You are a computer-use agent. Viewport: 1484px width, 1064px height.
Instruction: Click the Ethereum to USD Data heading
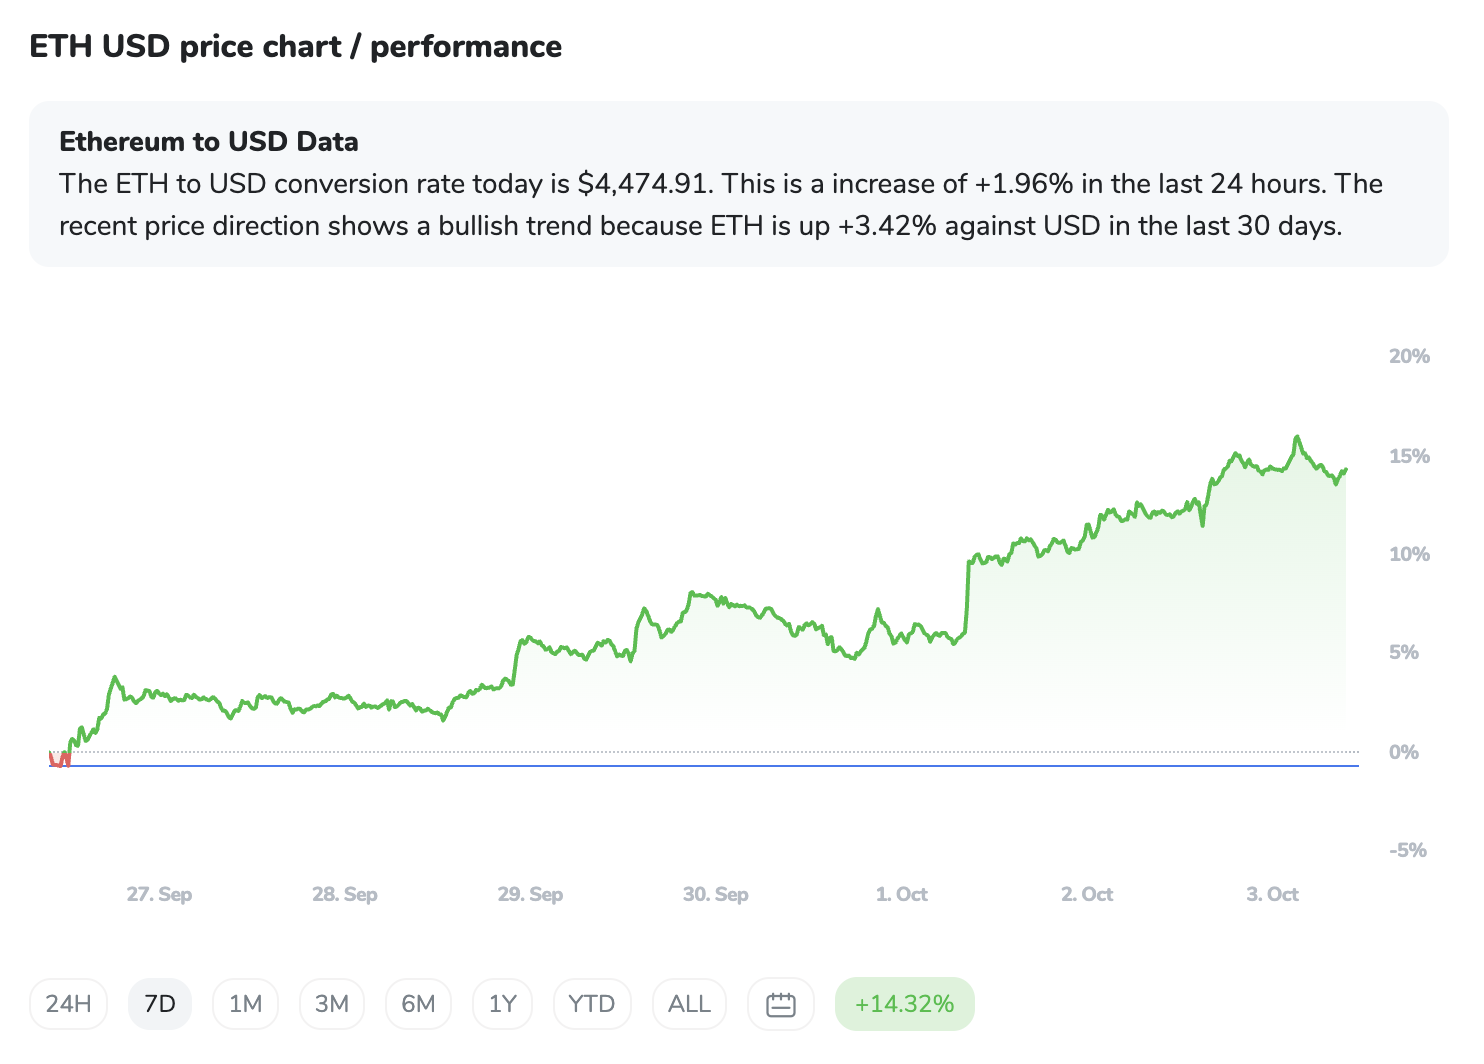tap(209, 142)
